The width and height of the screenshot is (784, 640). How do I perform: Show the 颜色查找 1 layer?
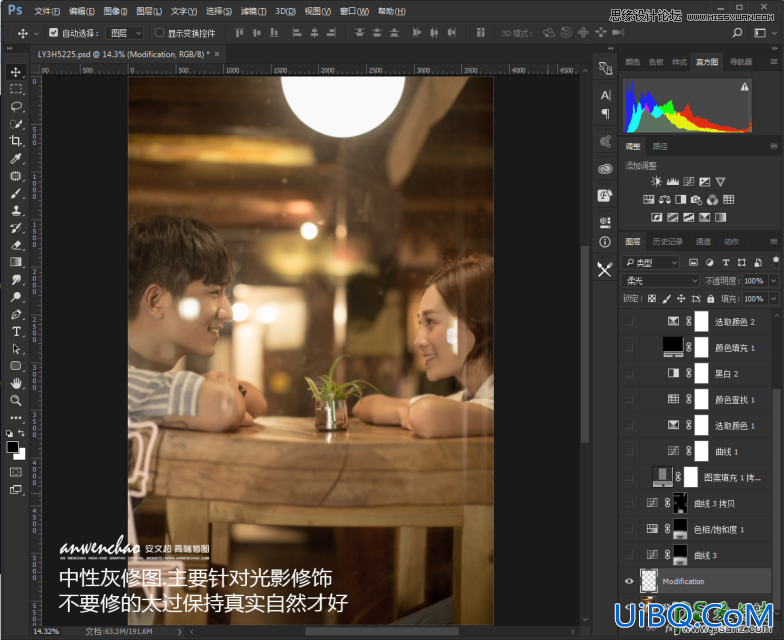(x=629, y=400)
